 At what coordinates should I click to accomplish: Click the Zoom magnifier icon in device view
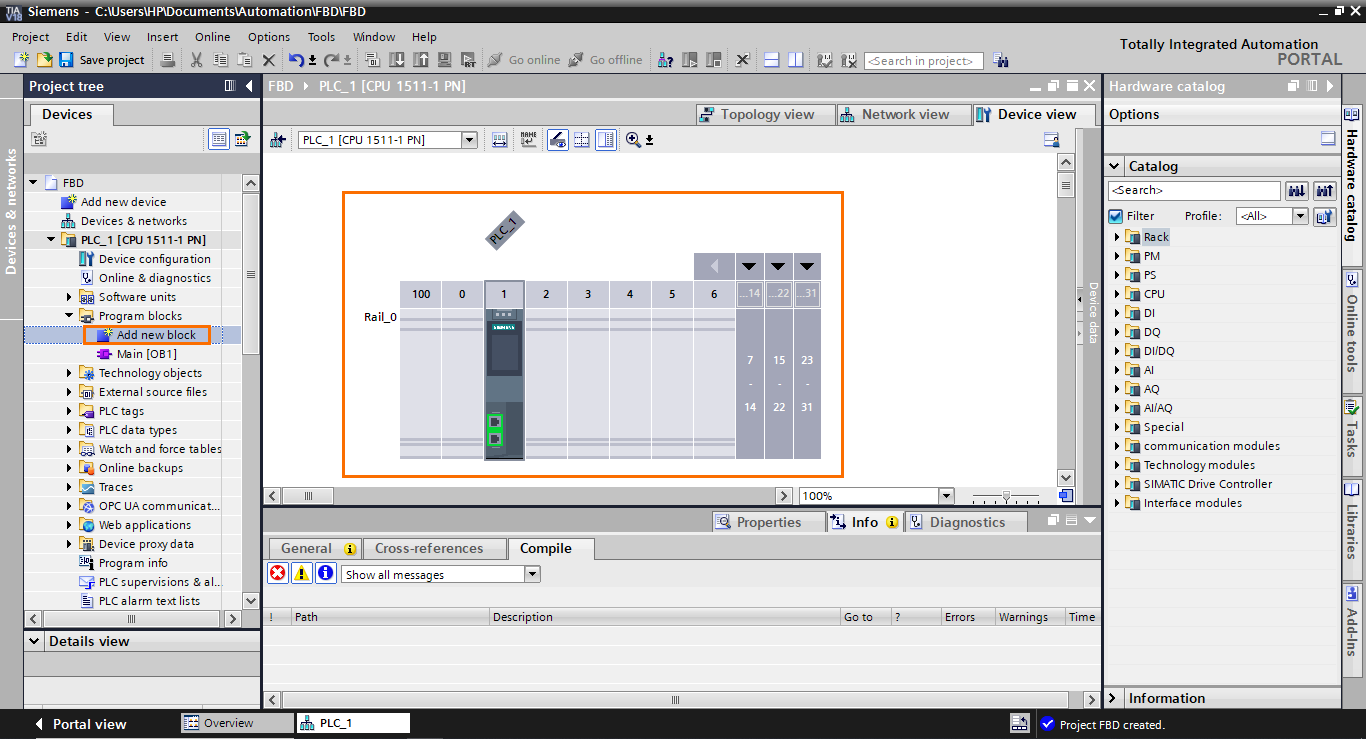[633, 140]
